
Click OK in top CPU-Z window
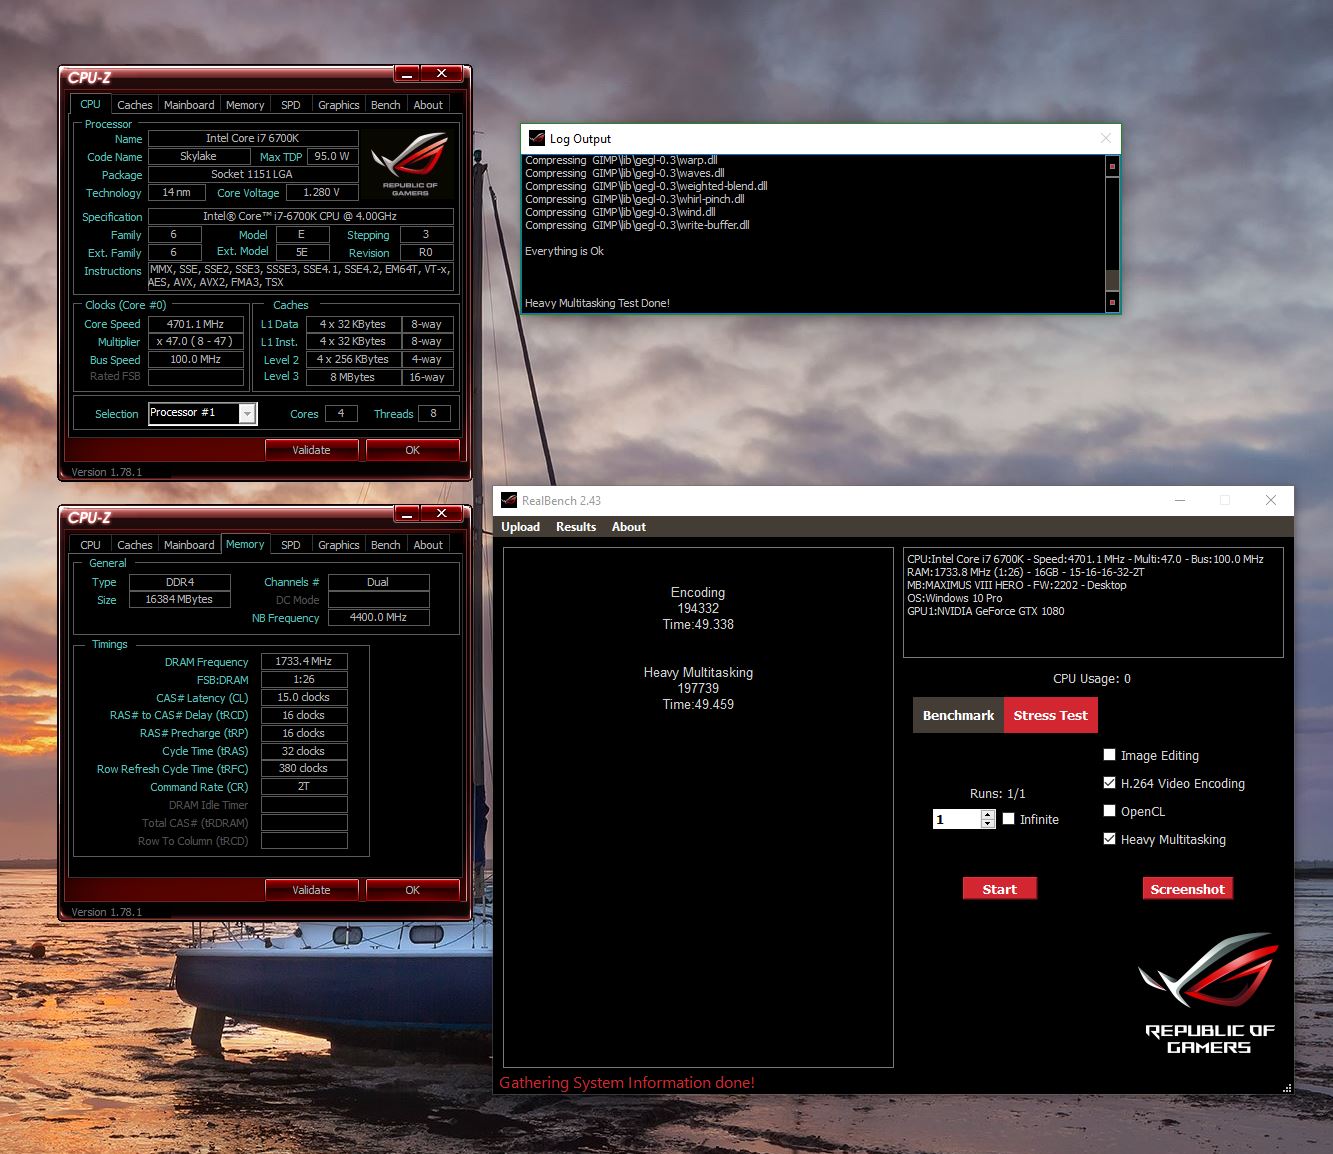pyautogui.click(x=412, y=450)
